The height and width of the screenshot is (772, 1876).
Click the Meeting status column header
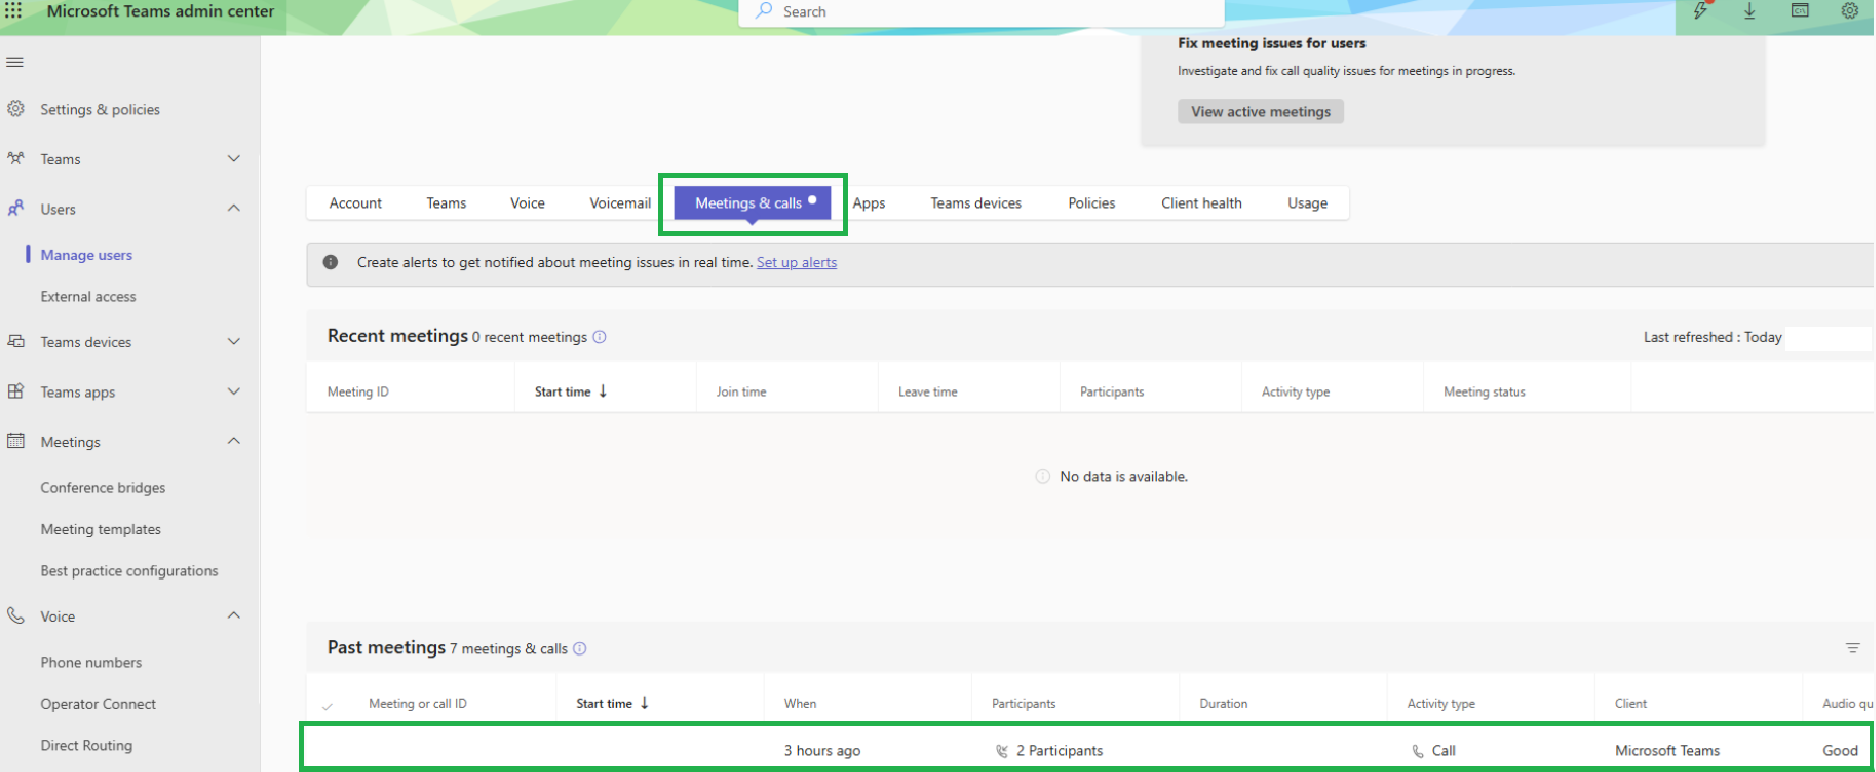click(x=1484, y=392)
